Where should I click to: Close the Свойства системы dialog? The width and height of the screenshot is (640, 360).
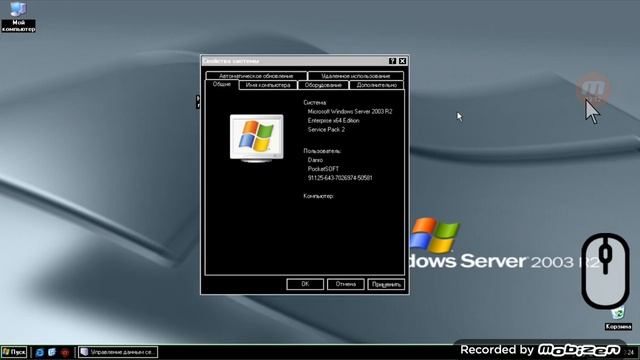[x=402, y=61]
